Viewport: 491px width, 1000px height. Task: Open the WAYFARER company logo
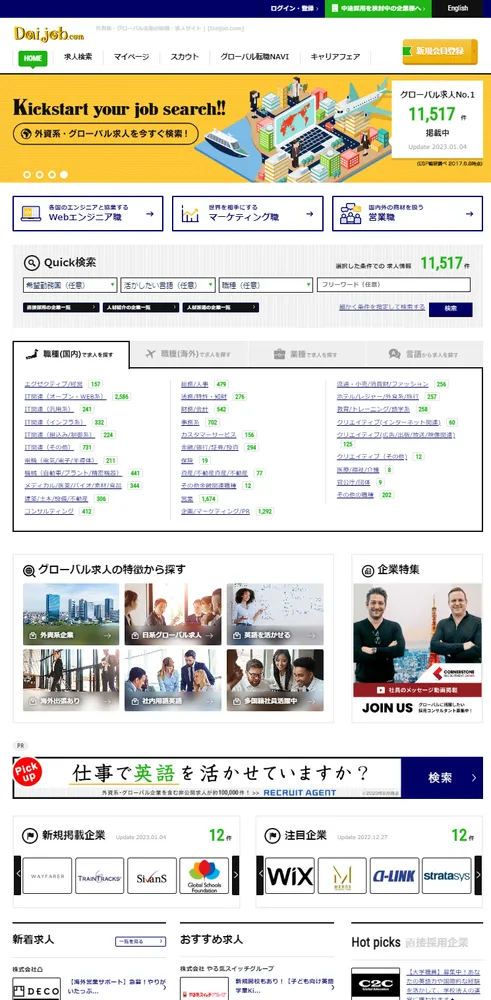pyautogui.click(x=47, y=876)
